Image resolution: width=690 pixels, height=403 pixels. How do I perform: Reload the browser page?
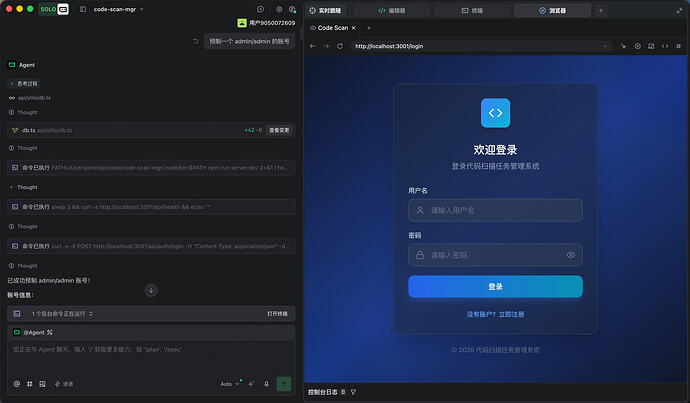(x=340, y=46)
